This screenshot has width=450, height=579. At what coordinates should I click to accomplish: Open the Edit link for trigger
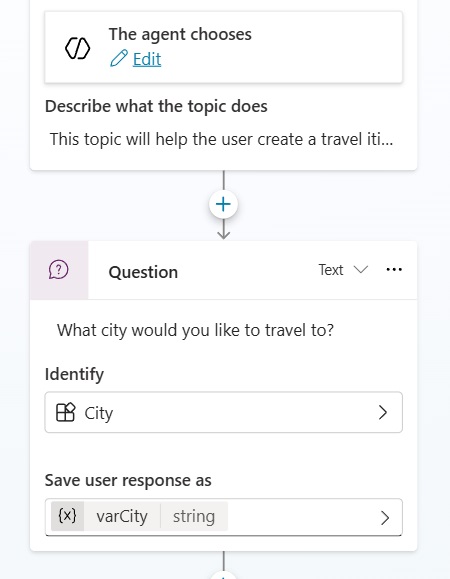[147, 59]
